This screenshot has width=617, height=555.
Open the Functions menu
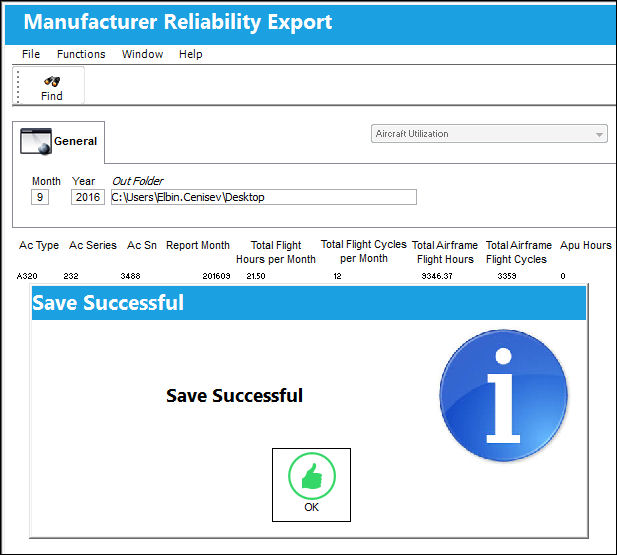(x=81, y=54)
